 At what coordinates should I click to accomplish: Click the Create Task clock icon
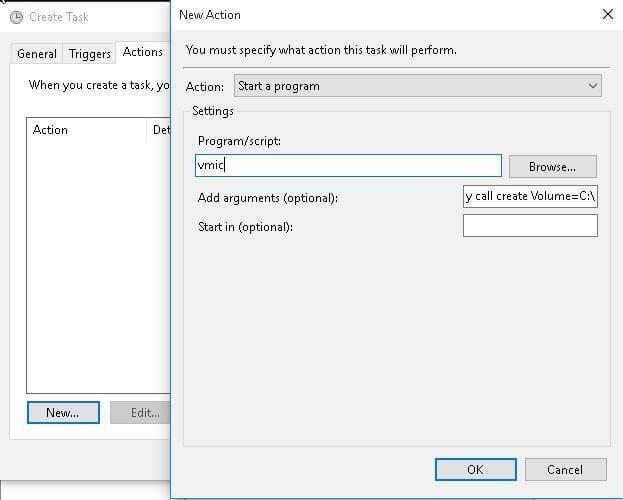click(15, 17)
